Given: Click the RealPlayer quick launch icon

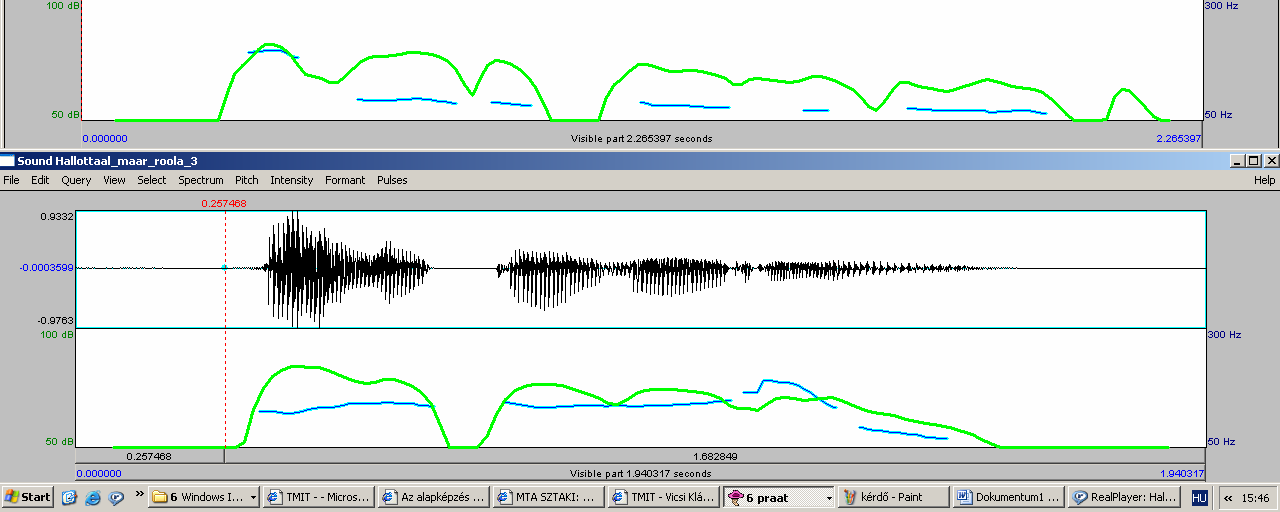Looking at the screenshot, I should click(x=116, y=497).
